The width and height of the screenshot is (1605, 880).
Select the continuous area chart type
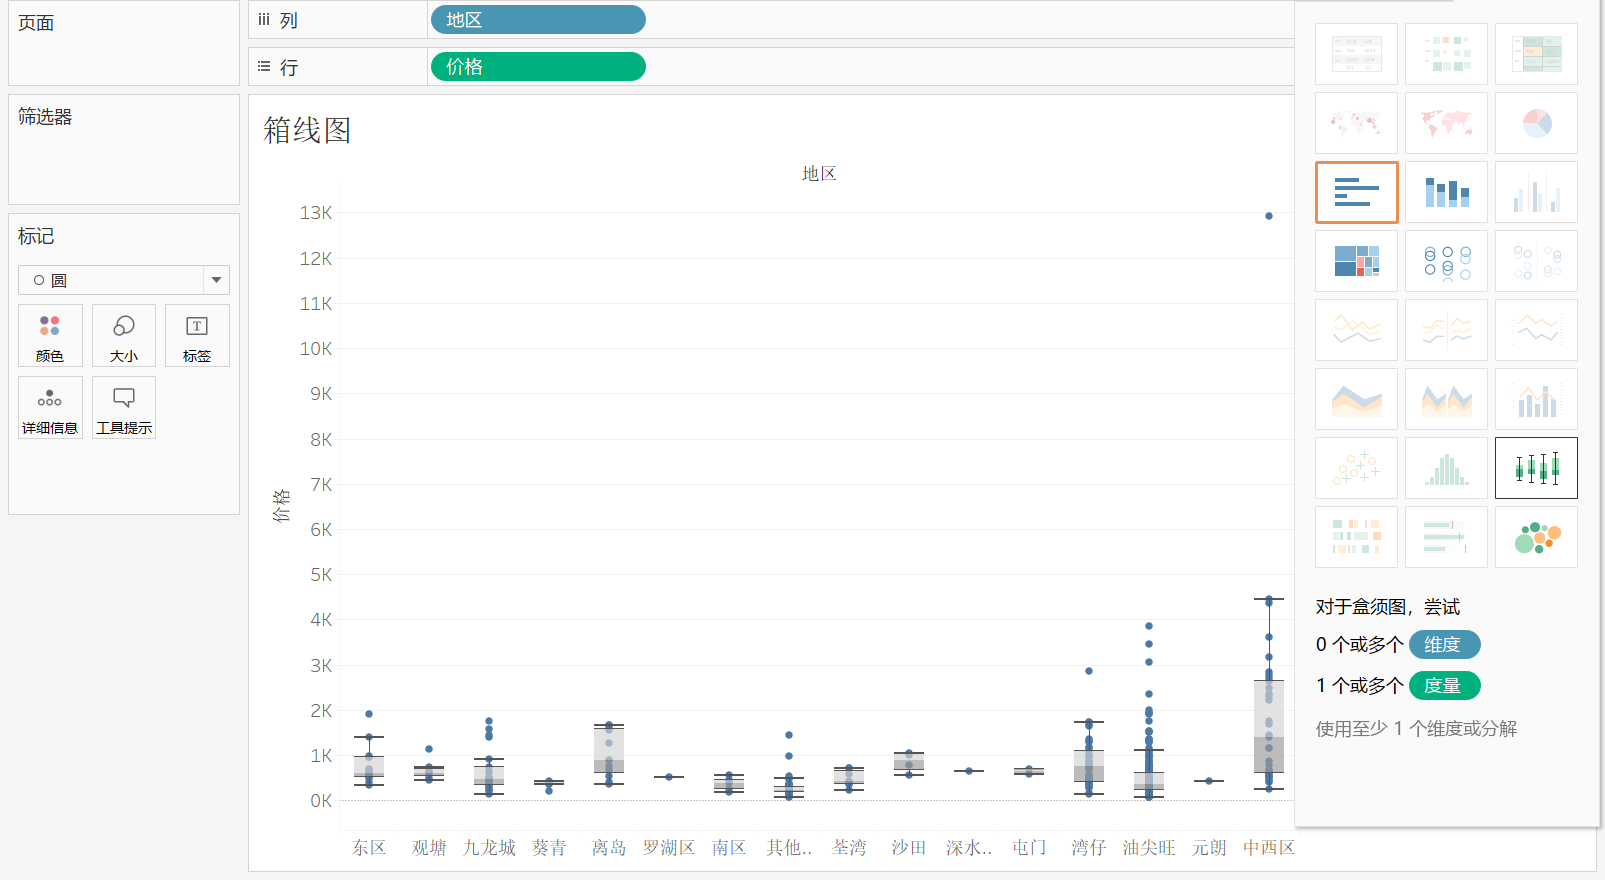1356,399
